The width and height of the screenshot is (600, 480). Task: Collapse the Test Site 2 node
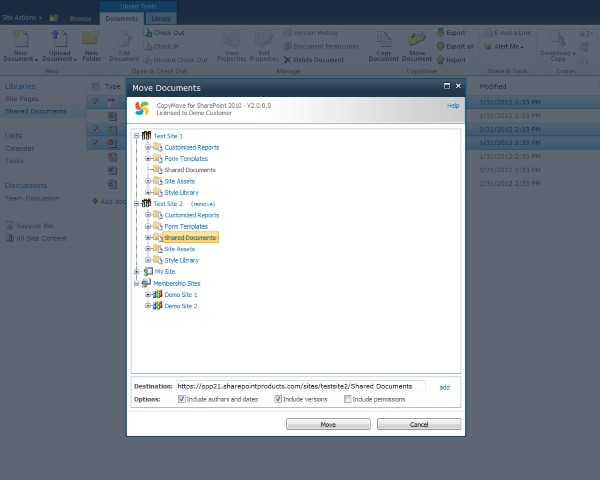point(136,204)
